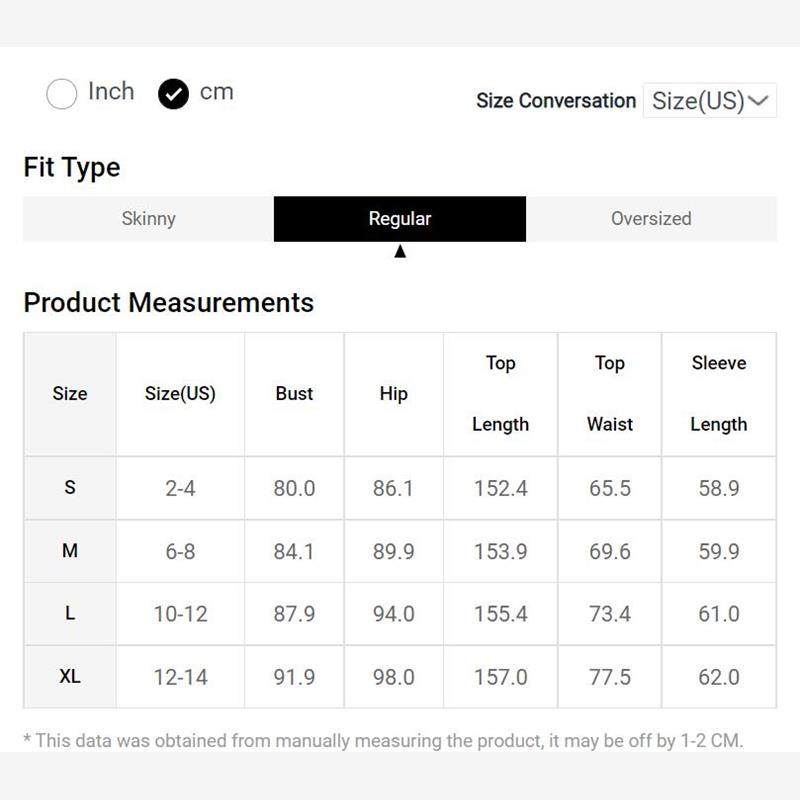800x800 pixels.
Task: Click the Bust column header
Action: [294, 394]
